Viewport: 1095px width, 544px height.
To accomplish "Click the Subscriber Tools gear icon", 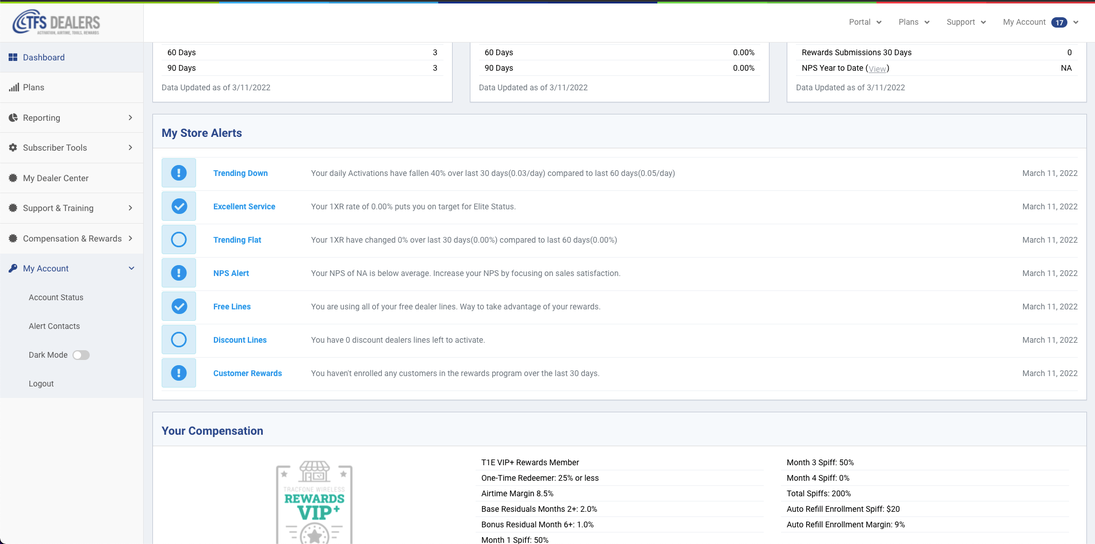I will pos(13,148).
